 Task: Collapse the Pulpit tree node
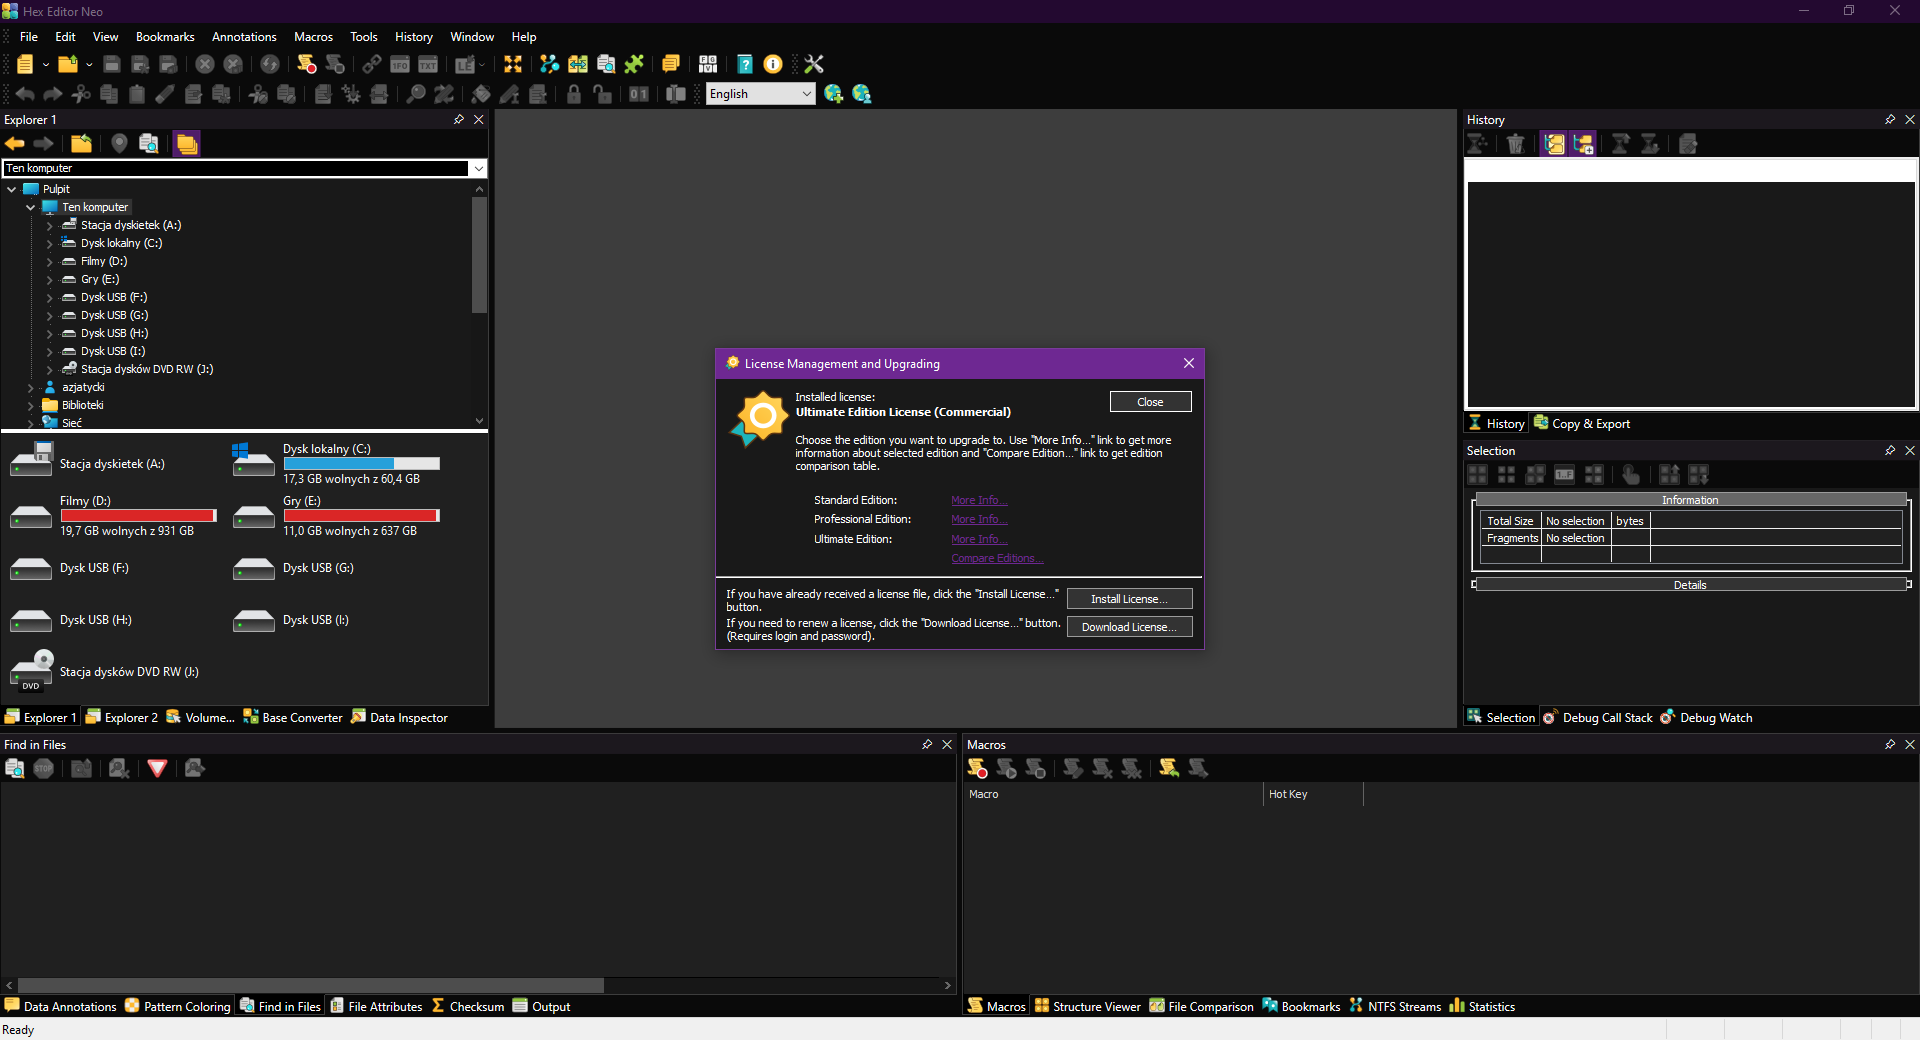coord(12,189)
